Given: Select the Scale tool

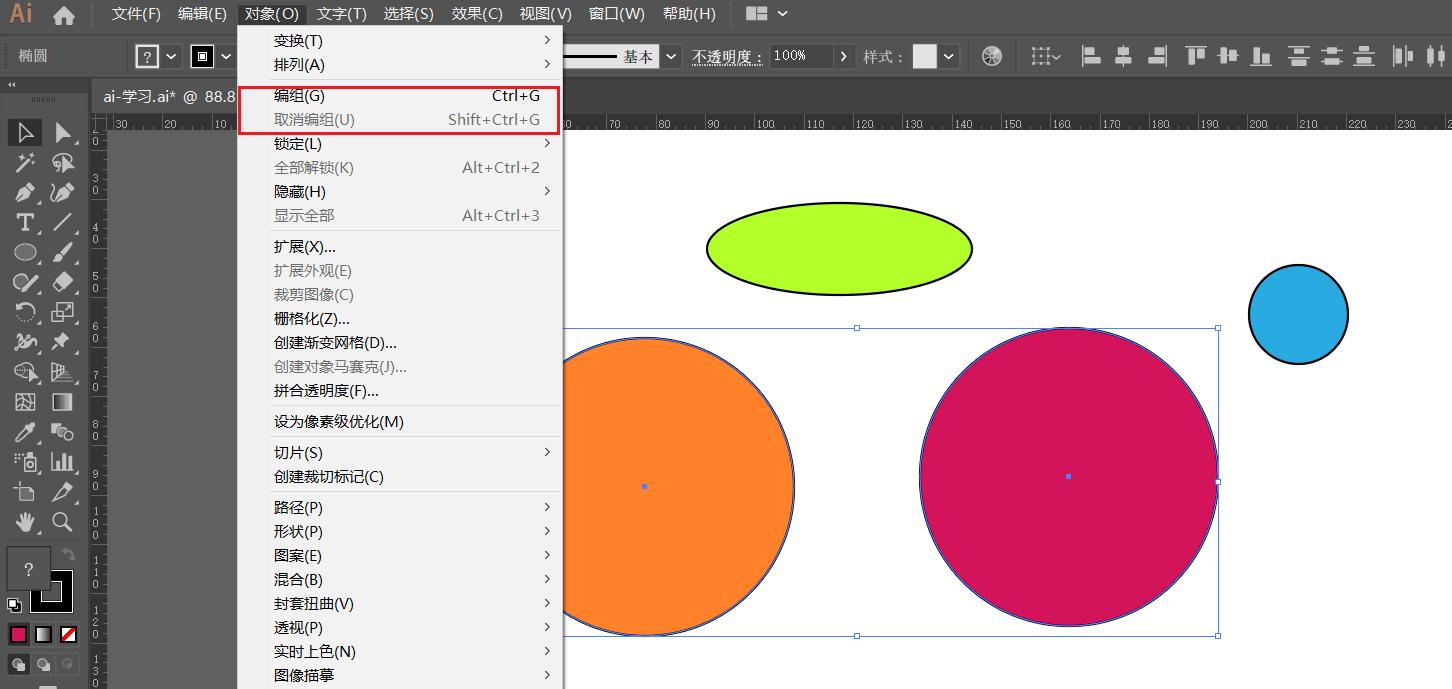Looking at the screenshot, I should pyautogui.click(x=63, y=312).
